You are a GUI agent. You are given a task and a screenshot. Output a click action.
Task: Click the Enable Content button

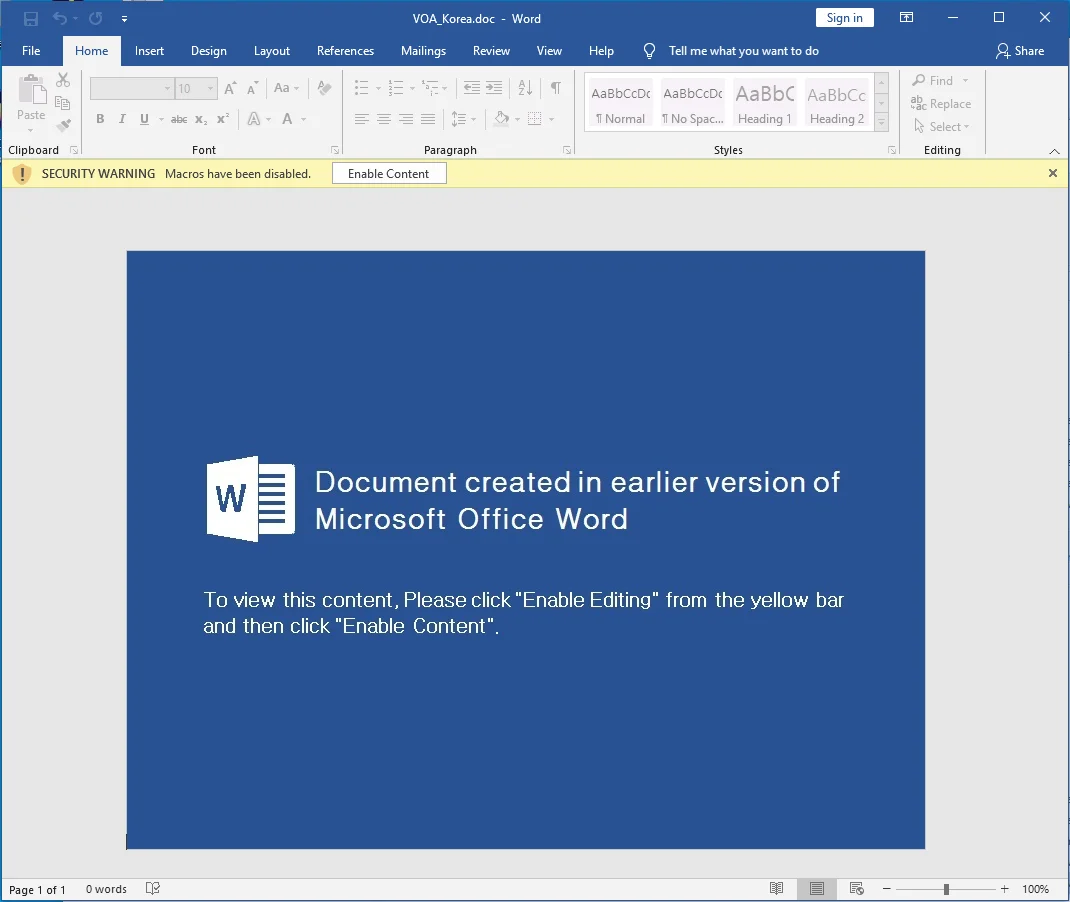[389, 174]
